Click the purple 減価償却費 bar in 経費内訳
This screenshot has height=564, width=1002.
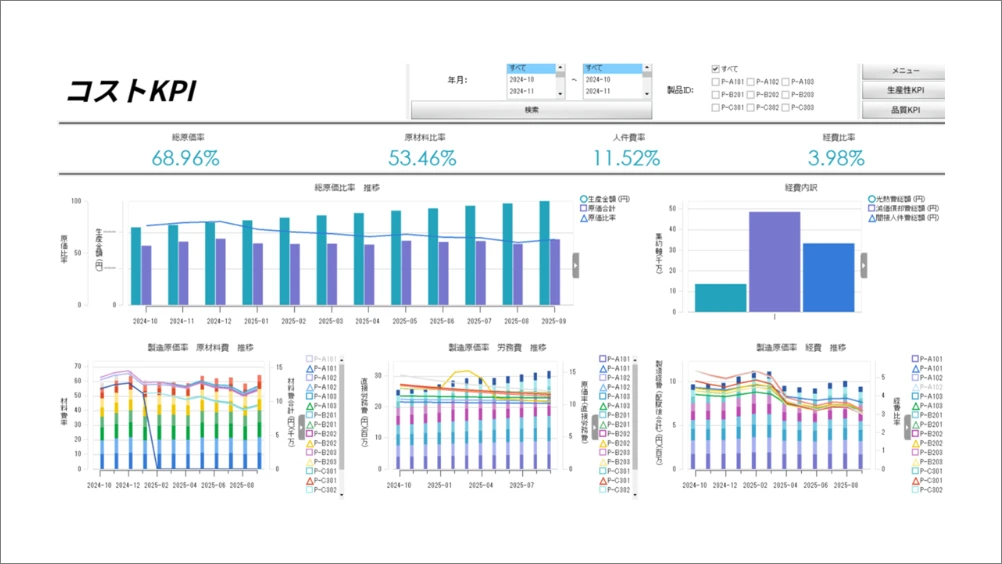[775, 262]
